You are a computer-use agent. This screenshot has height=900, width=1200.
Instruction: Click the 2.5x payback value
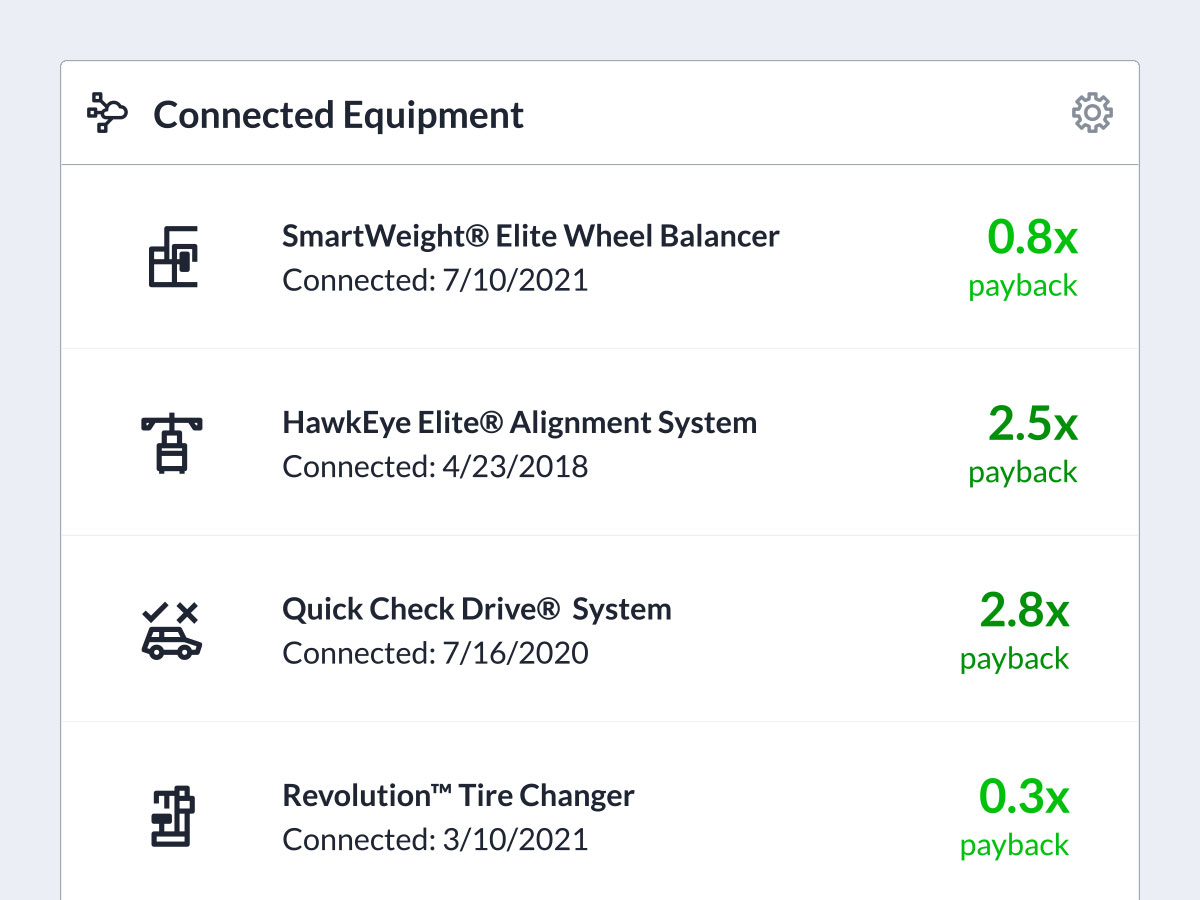[x=1032, y=424]
